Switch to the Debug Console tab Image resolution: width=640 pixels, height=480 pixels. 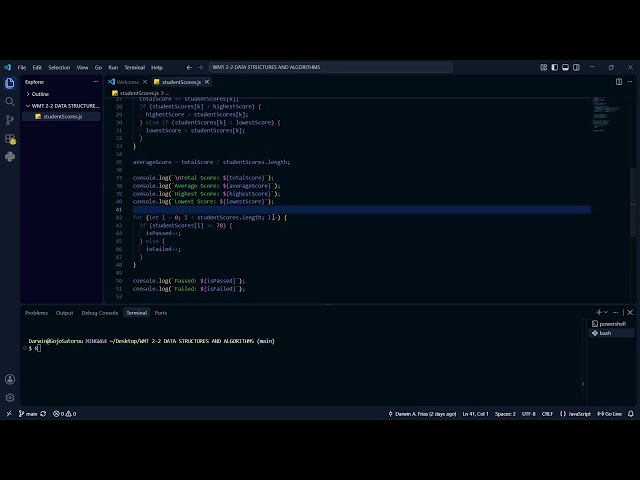pyautogui.click(x=100, y=313)
